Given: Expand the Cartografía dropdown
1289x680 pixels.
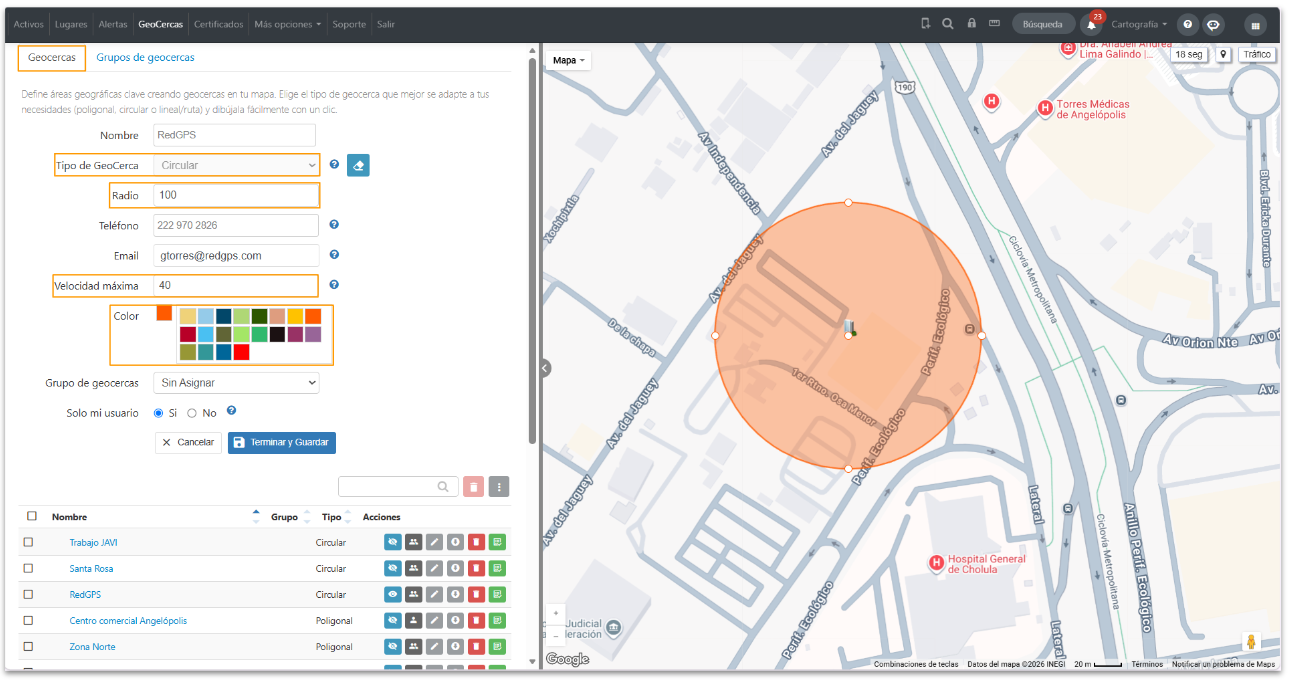Looking at the screenshot, I should point(1139,24).
